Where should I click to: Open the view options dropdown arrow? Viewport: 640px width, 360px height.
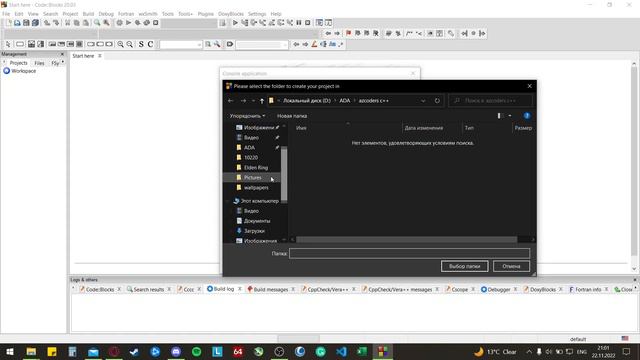(x=510, y=116)
